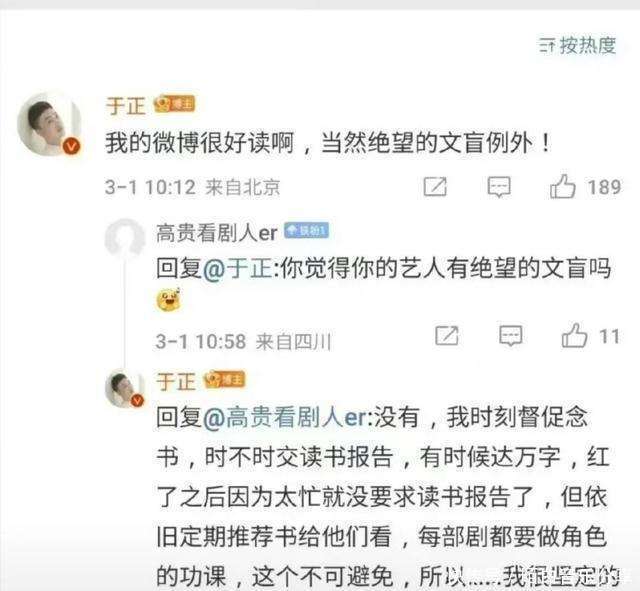This screenshot has width=640, height=591.
Task: Open 于正 username at top comment
Action: (126, 106)
